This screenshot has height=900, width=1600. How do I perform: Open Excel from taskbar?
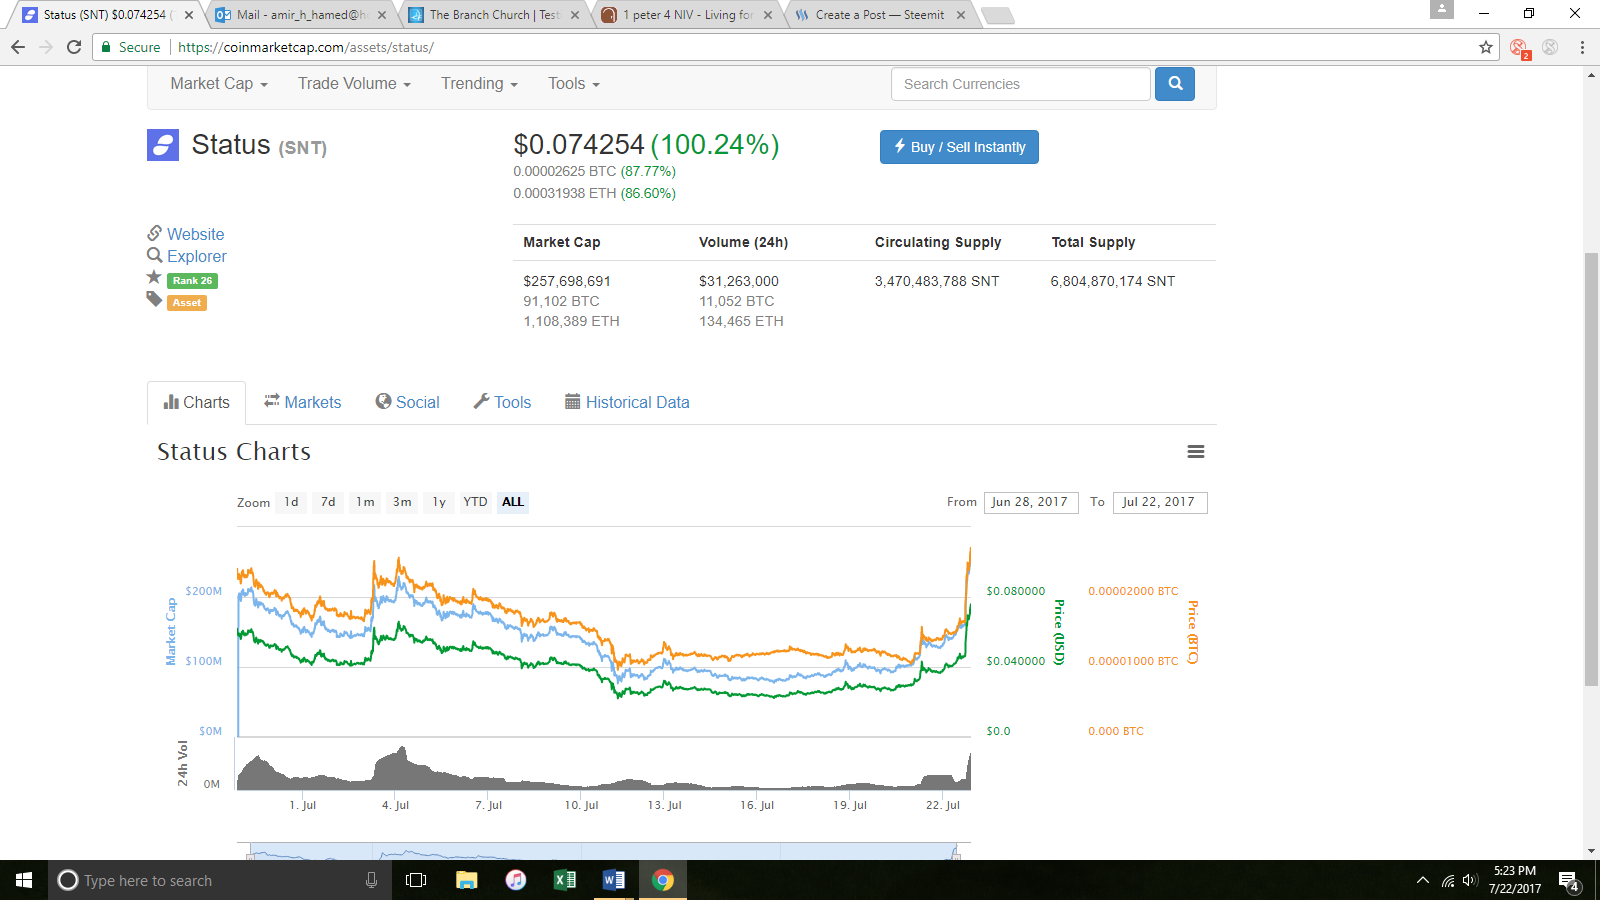click(x=565, y=880)
